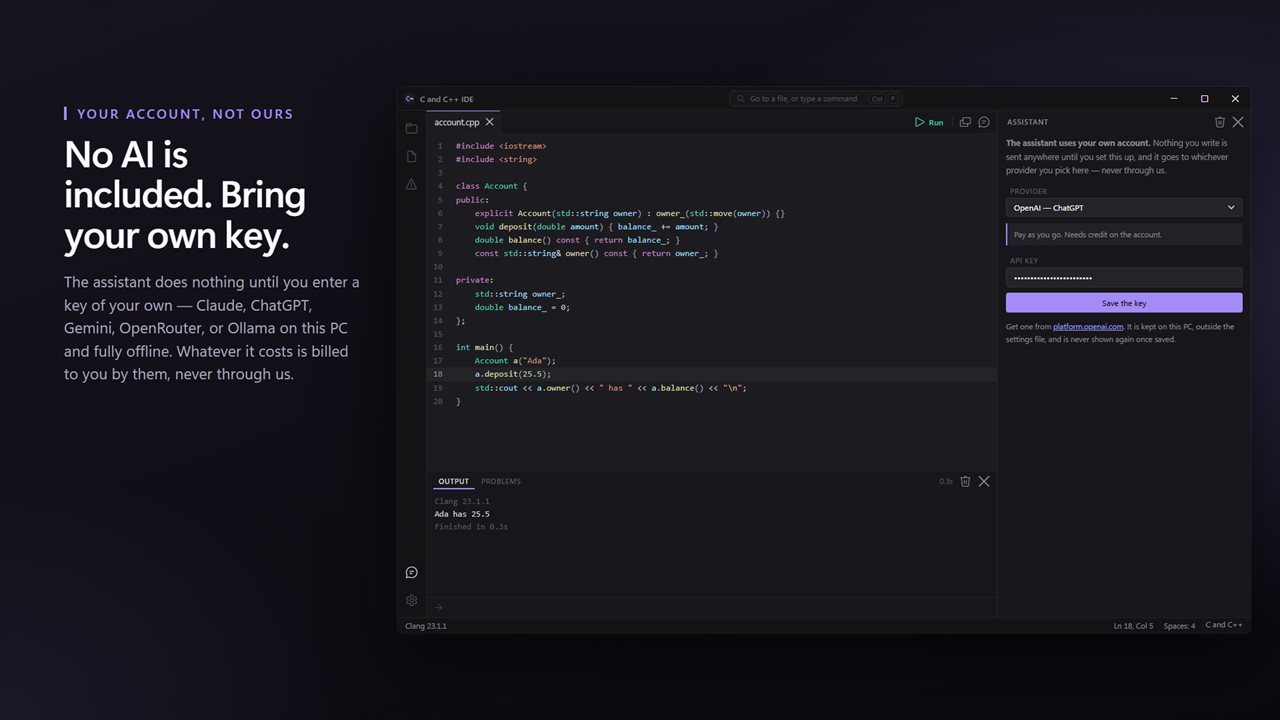Click the arrow prompt icon in input row

(x=438, y=607)
